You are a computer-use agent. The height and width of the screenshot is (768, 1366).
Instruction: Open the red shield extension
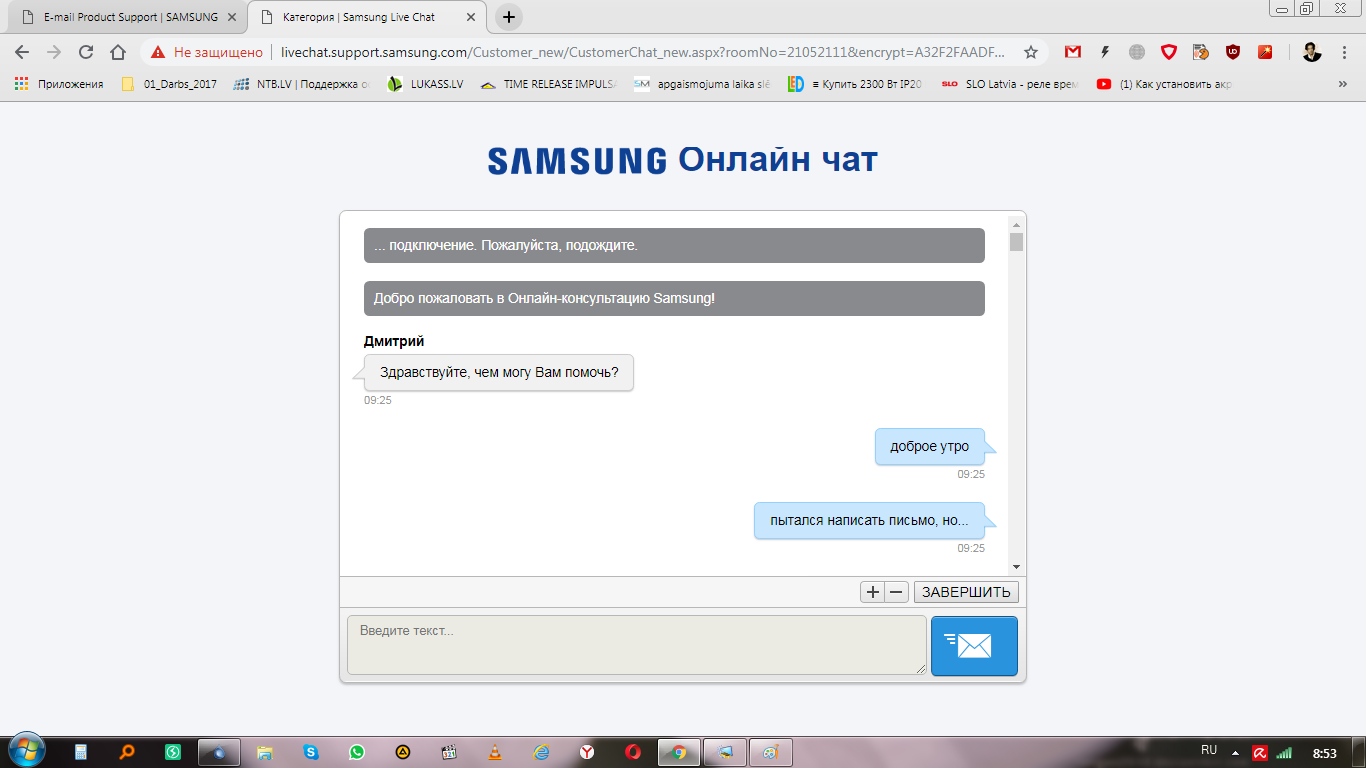click(x=1169, y=52)
